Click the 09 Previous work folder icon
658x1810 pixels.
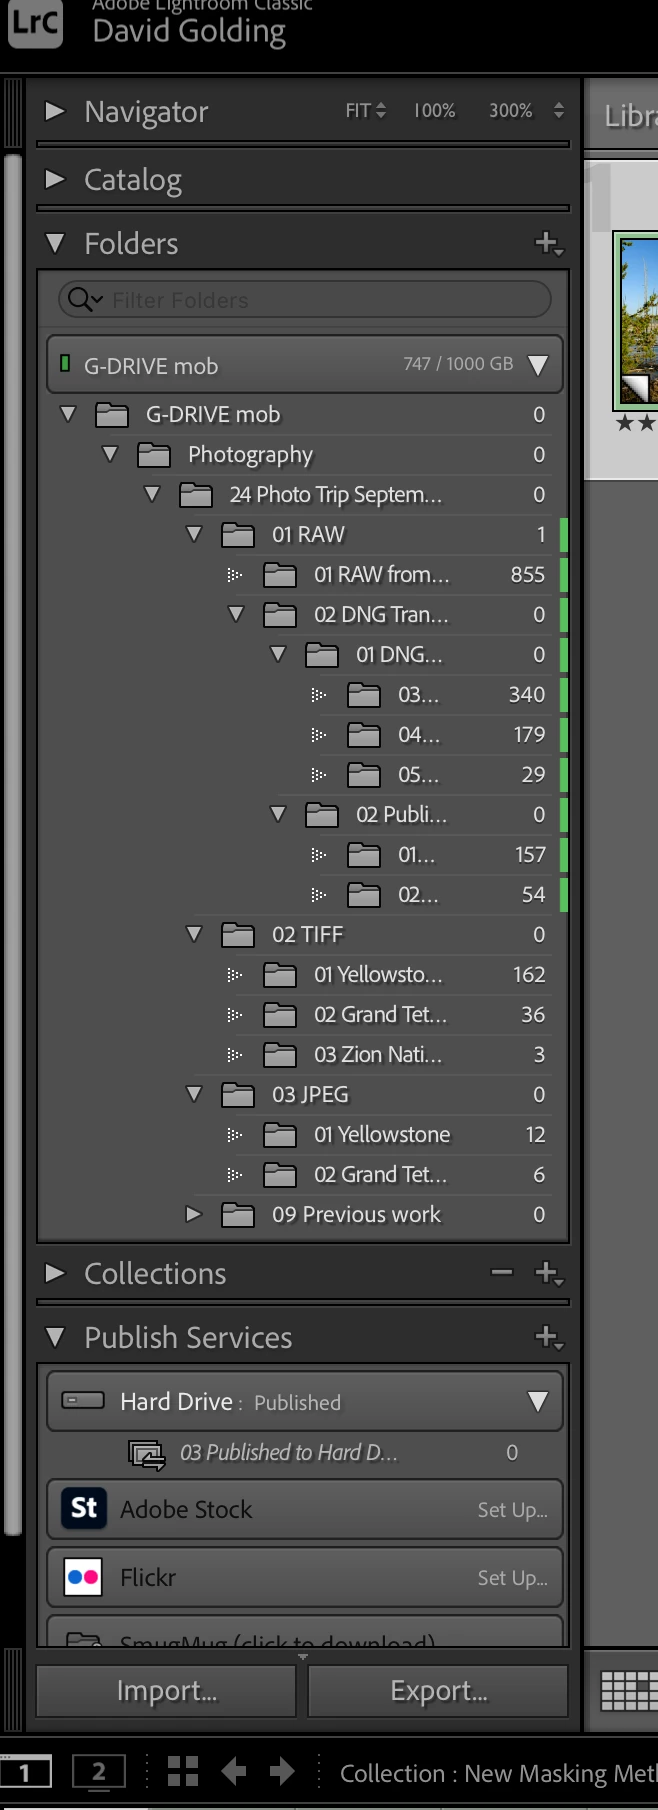point(237,1215)
